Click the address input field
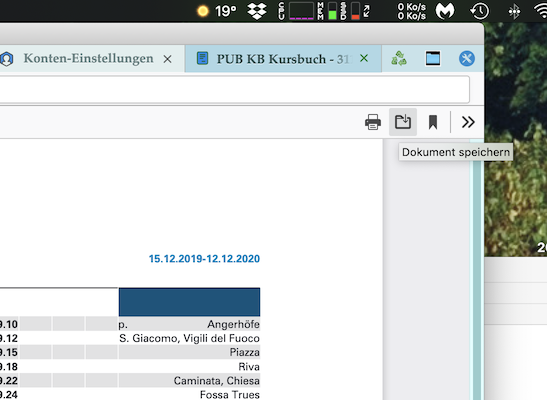The height and width of the screenshot is (400, 547). coord(234,89)
